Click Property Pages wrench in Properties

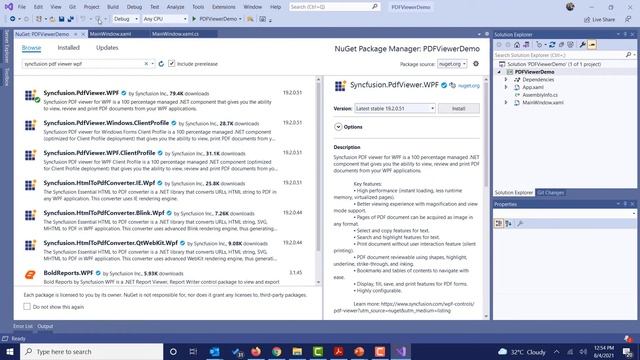point(520,224)
